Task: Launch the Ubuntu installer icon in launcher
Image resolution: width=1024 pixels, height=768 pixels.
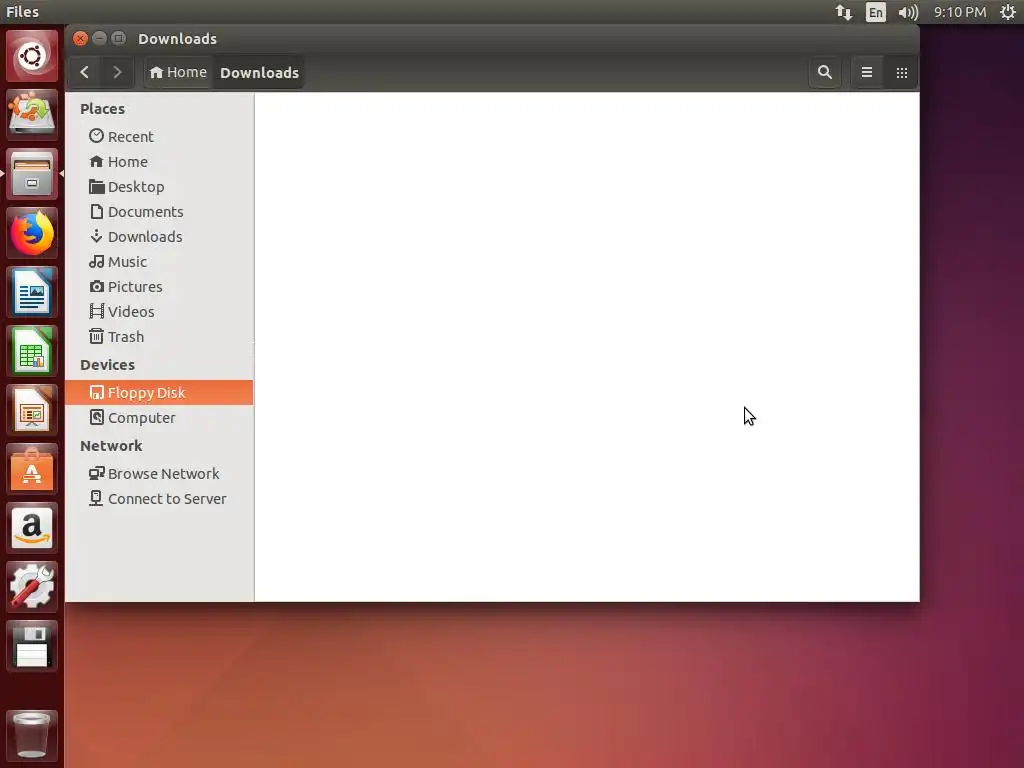Action: [x=32, y=115]
